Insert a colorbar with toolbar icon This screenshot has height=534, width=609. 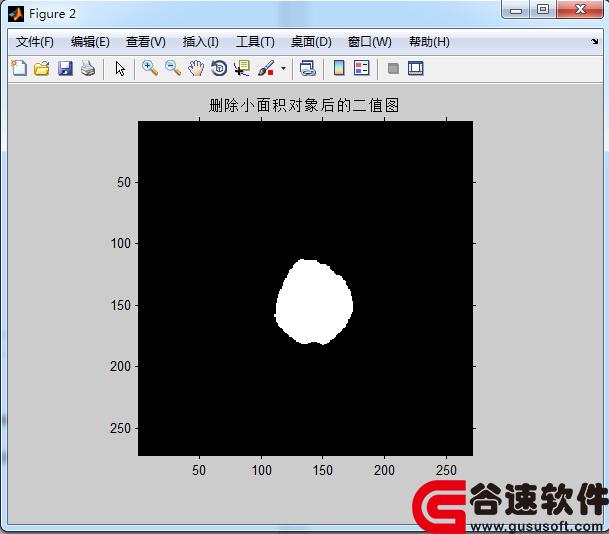click(339, 68)
